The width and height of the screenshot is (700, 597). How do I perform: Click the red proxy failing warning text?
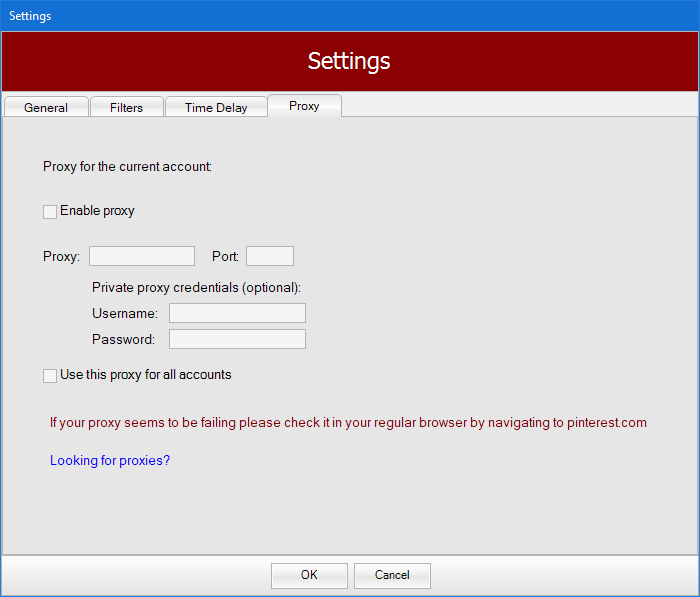coord(348,422)
